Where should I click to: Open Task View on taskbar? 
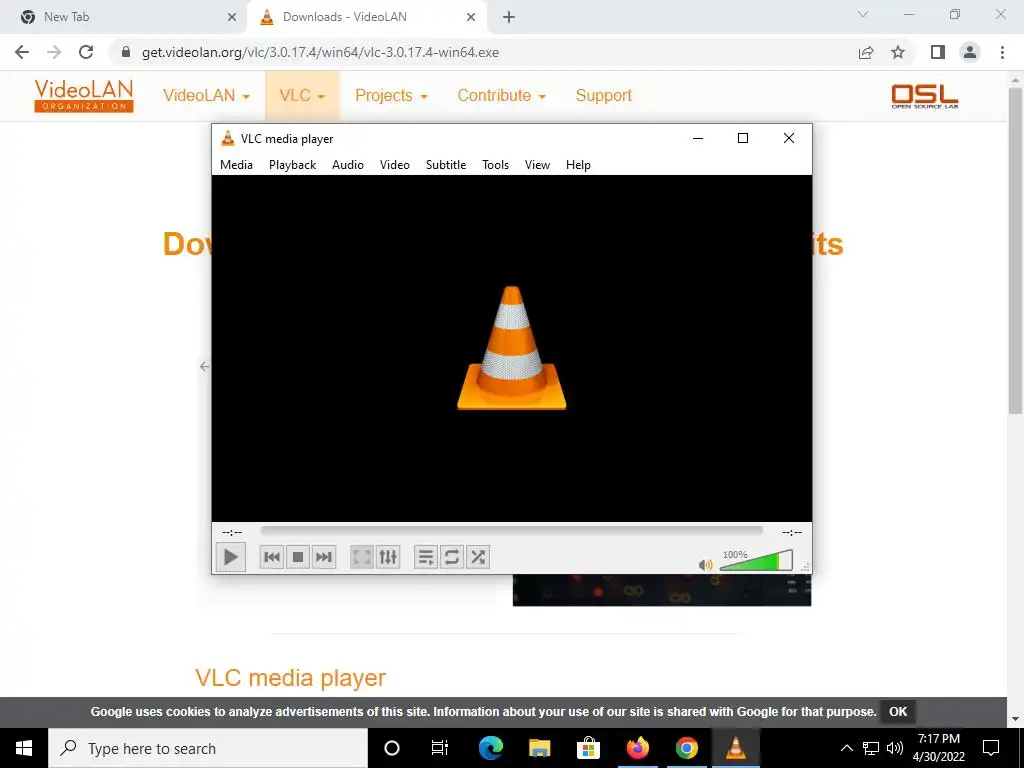(x=440, y=748)
